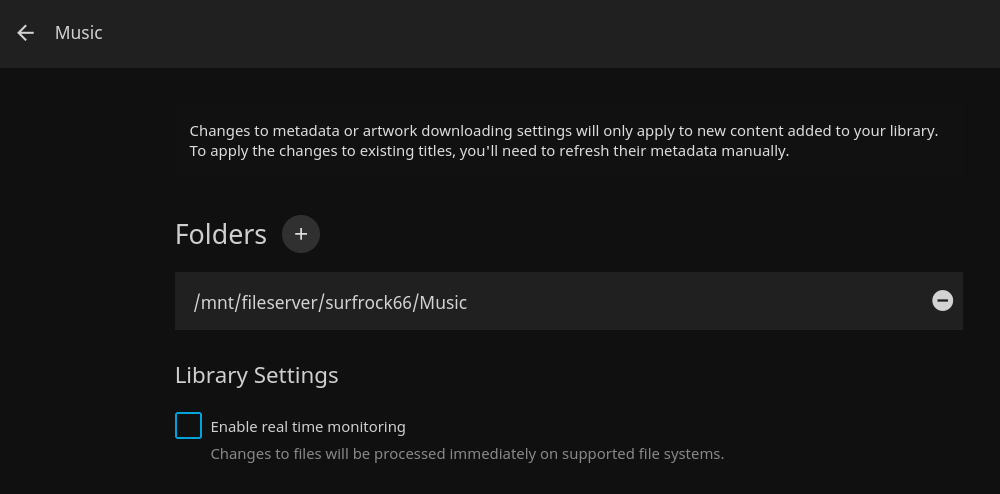Image resolution: width=1000 pixels, height=494 pixels.
Task: Click the "Music" page title
Action: click(79, 33)
